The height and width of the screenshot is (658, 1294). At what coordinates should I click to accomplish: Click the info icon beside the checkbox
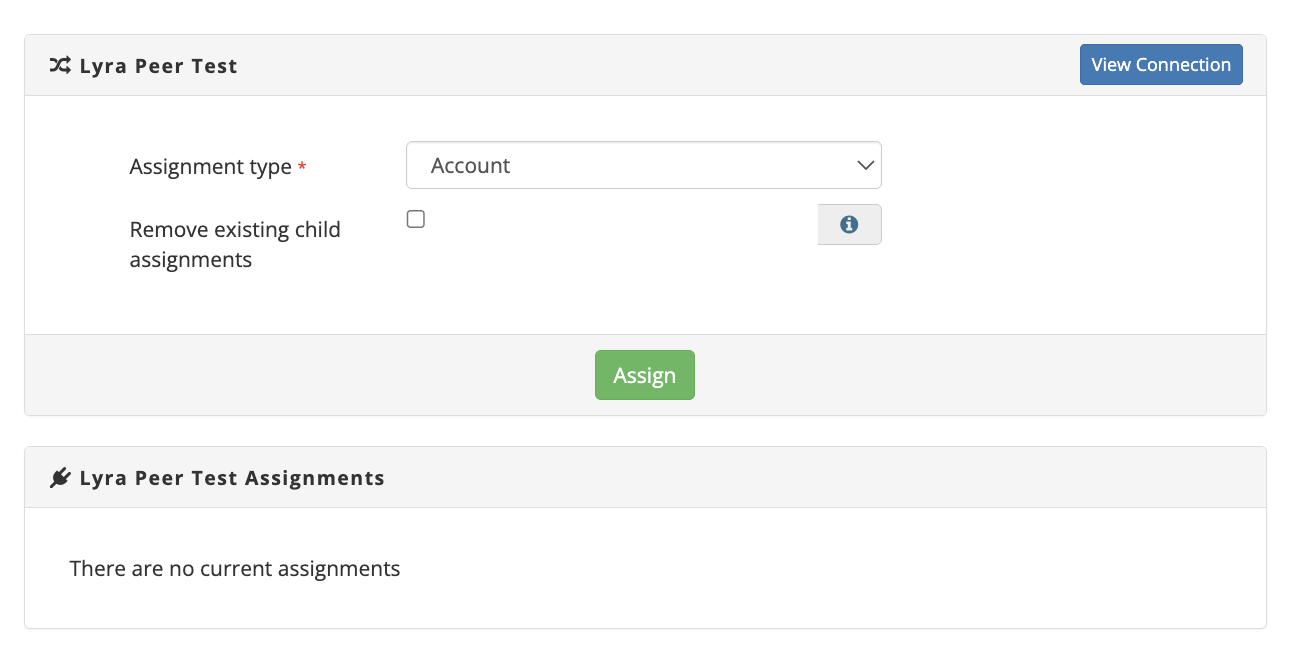point(849,225)
